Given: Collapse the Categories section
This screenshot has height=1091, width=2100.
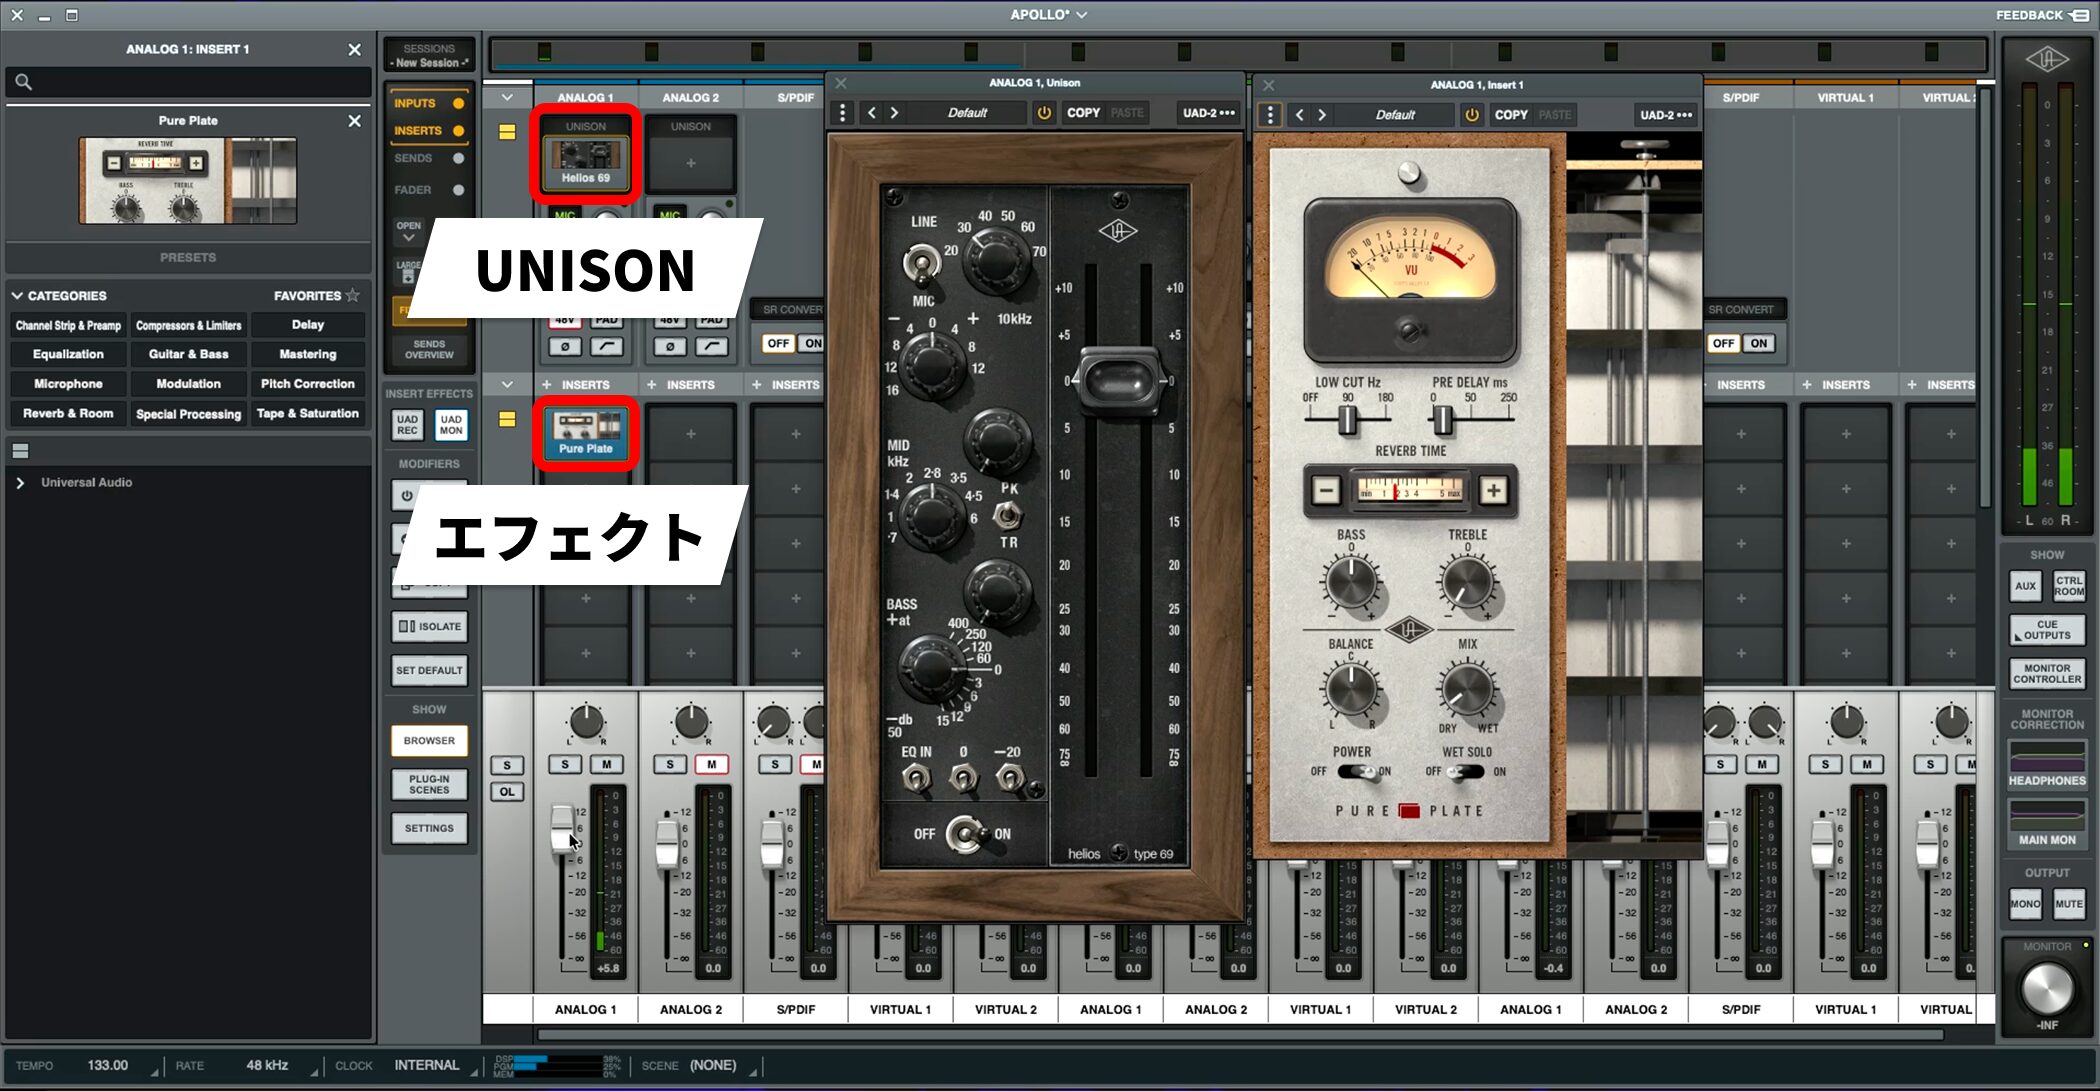Looking at the screenshot, I should coord(17,296).
